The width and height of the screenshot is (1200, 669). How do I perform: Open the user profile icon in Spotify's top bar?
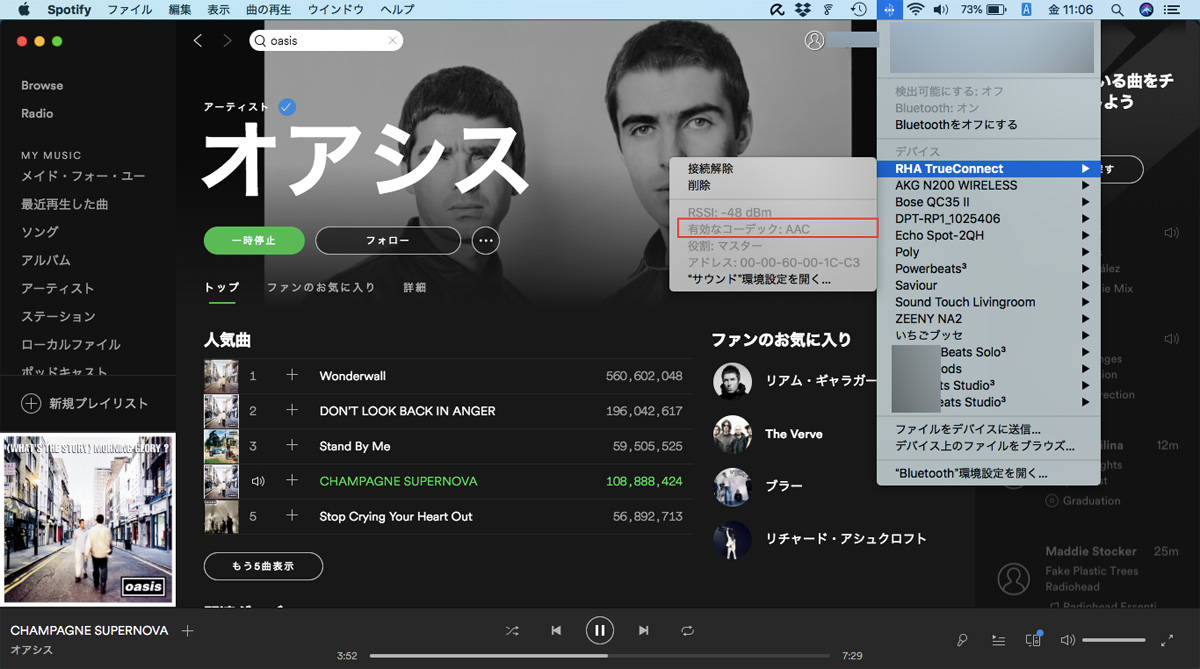(x=814, y=40)
